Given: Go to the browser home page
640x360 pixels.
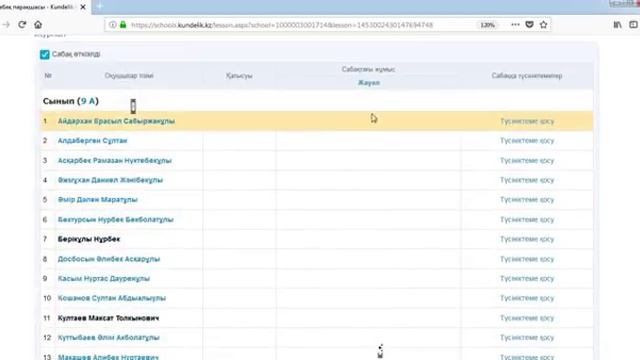Looking at the screenshot, I should tap(38, 25).
